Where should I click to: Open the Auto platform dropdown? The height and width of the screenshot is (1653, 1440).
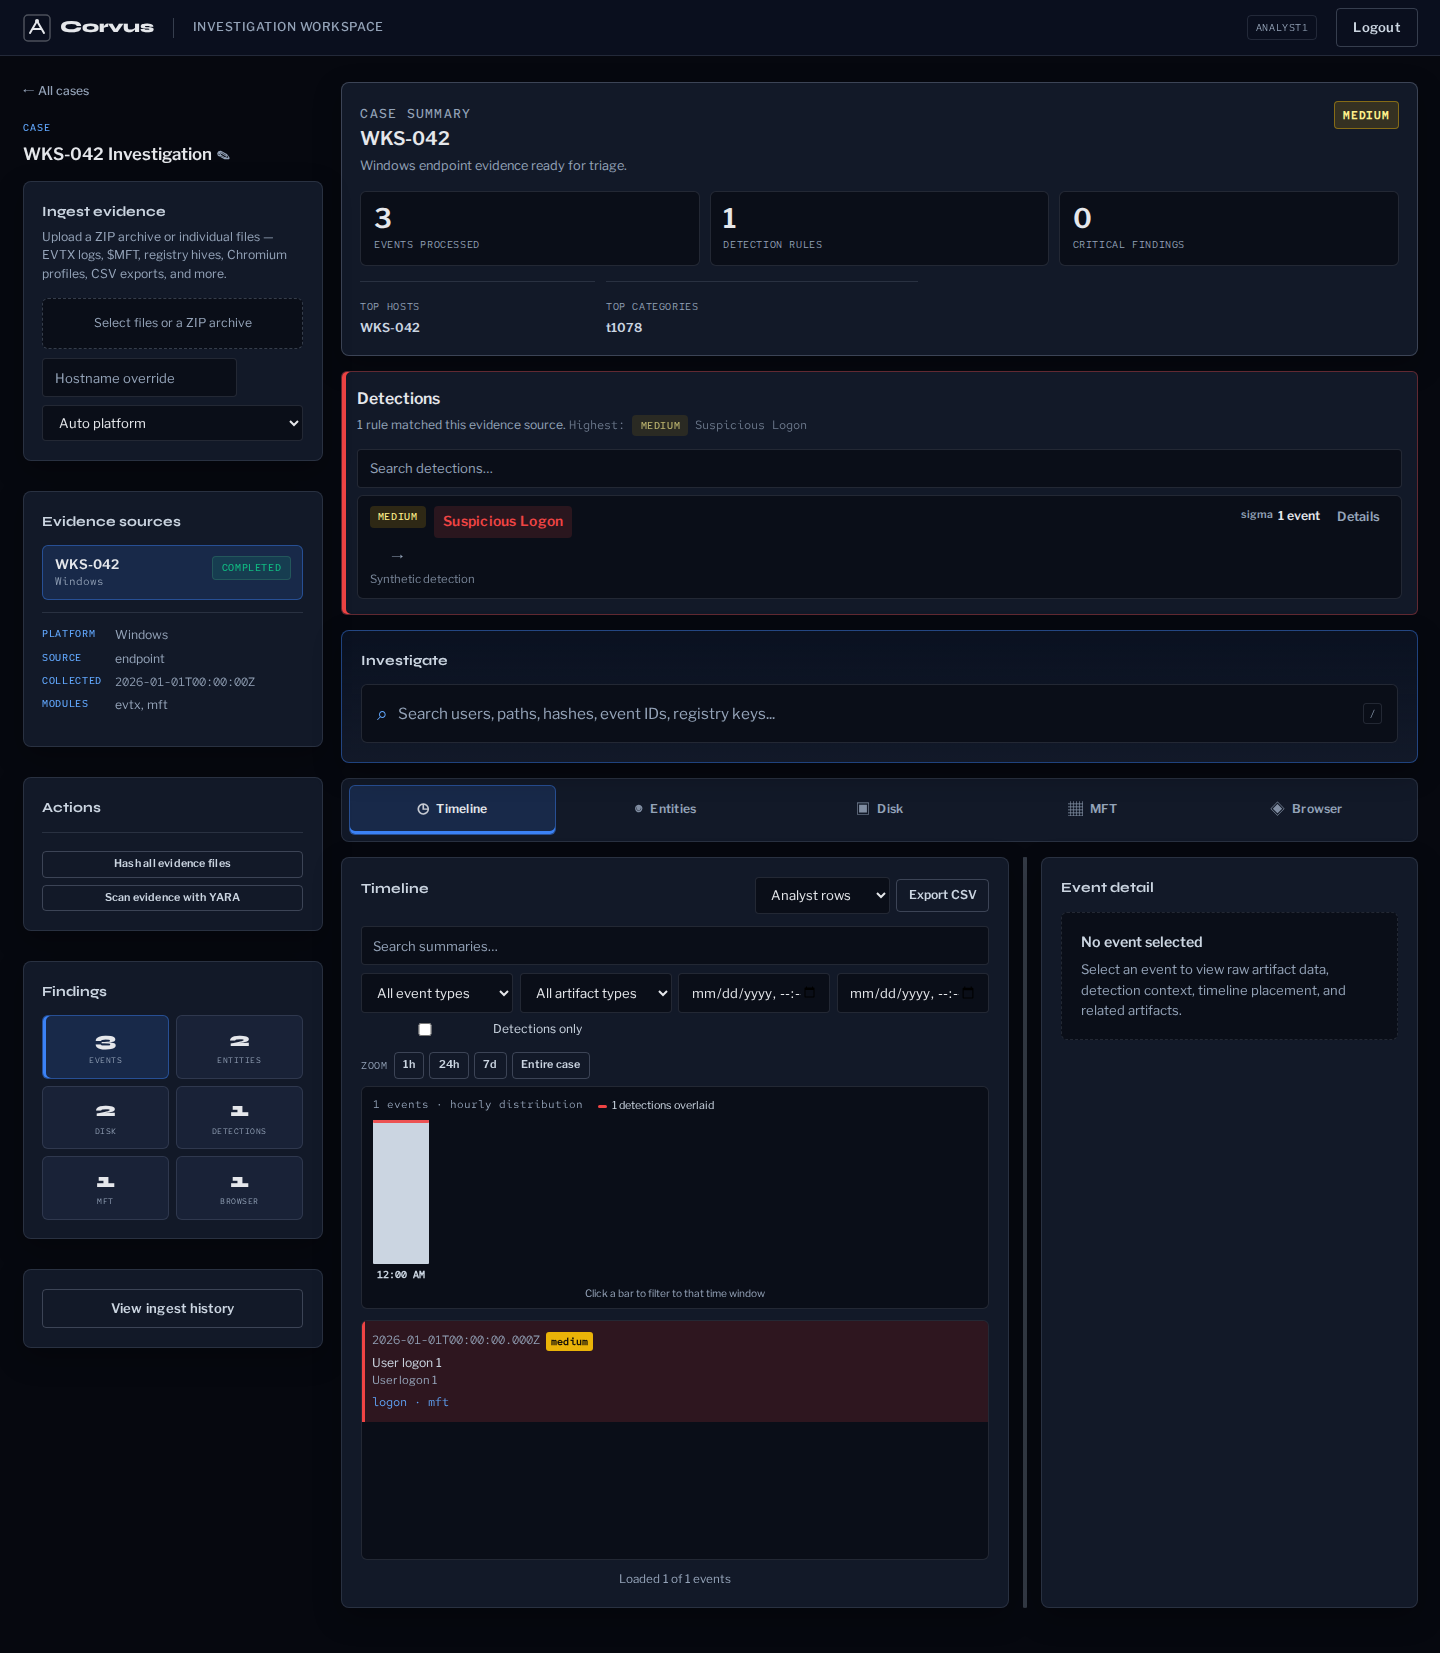172,423
